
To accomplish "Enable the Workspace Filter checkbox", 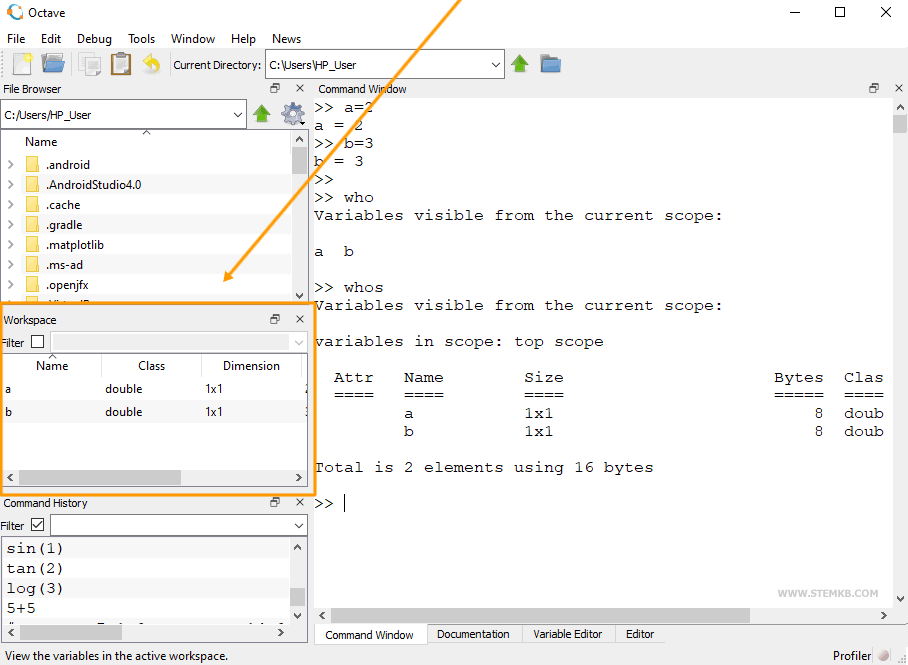I will [x=35, y=340].
